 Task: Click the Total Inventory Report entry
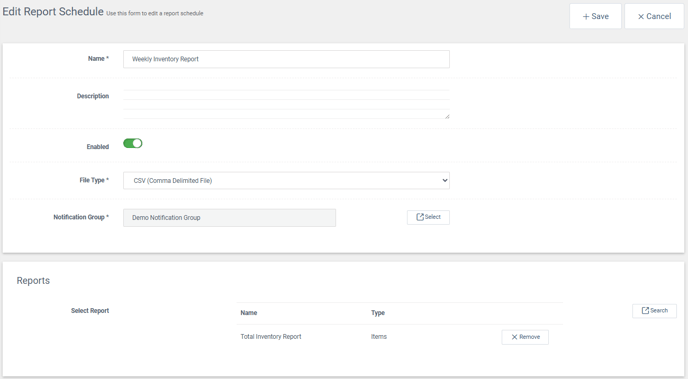pos(271,337)
